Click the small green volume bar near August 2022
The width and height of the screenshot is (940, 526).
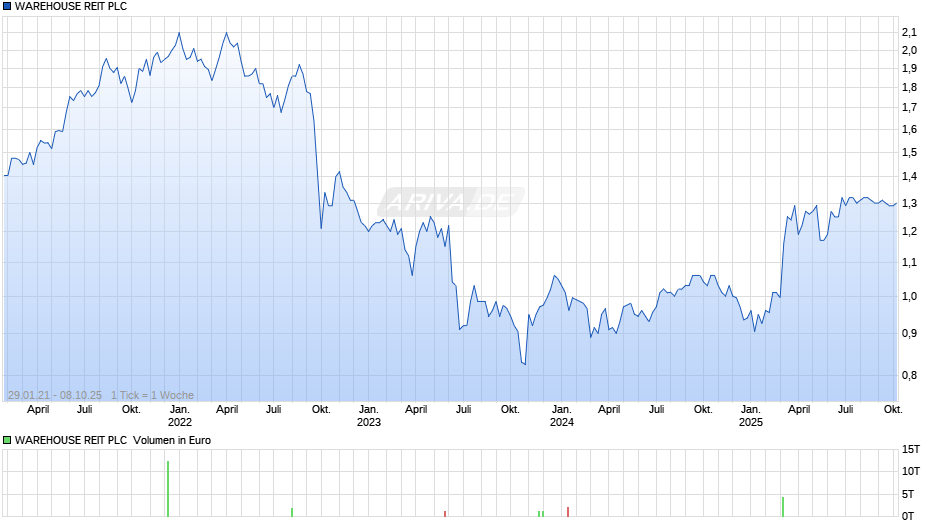tap(292, 512)
